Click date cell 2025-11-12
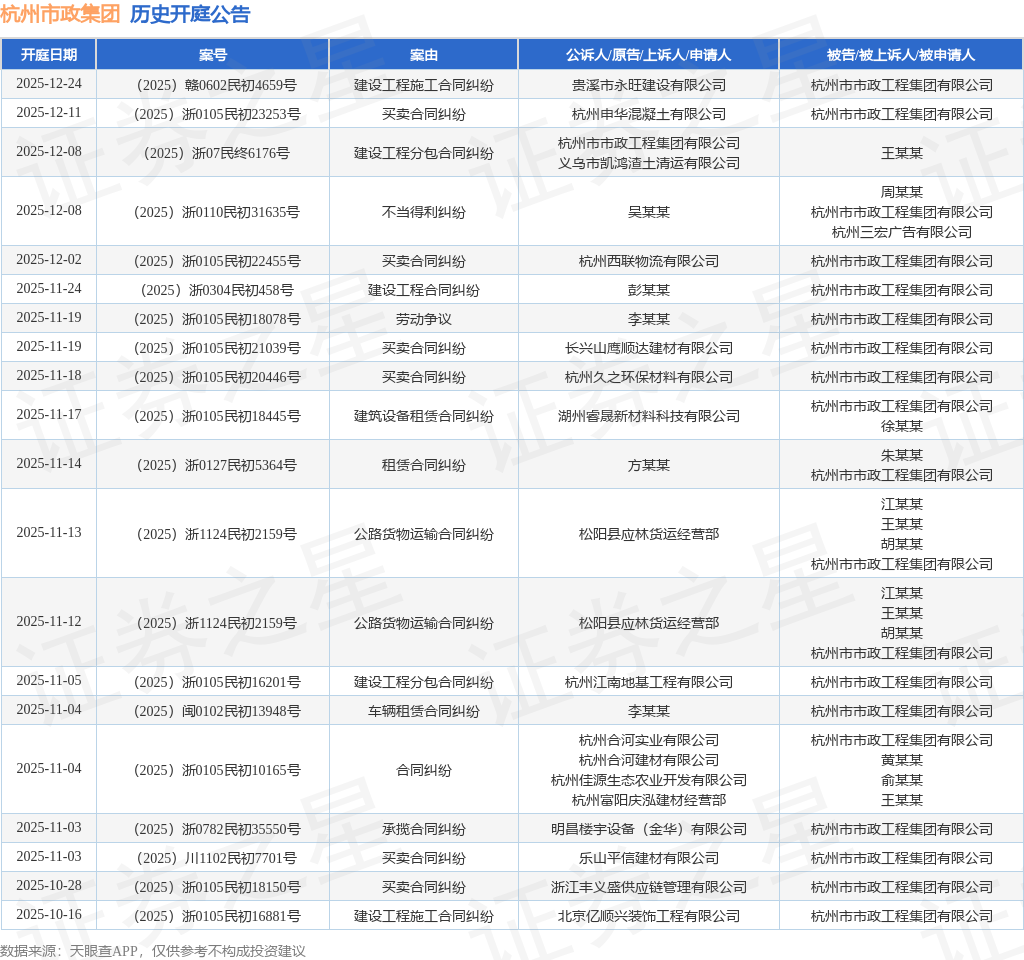The image size is (1024, 960). pos(49,621)
